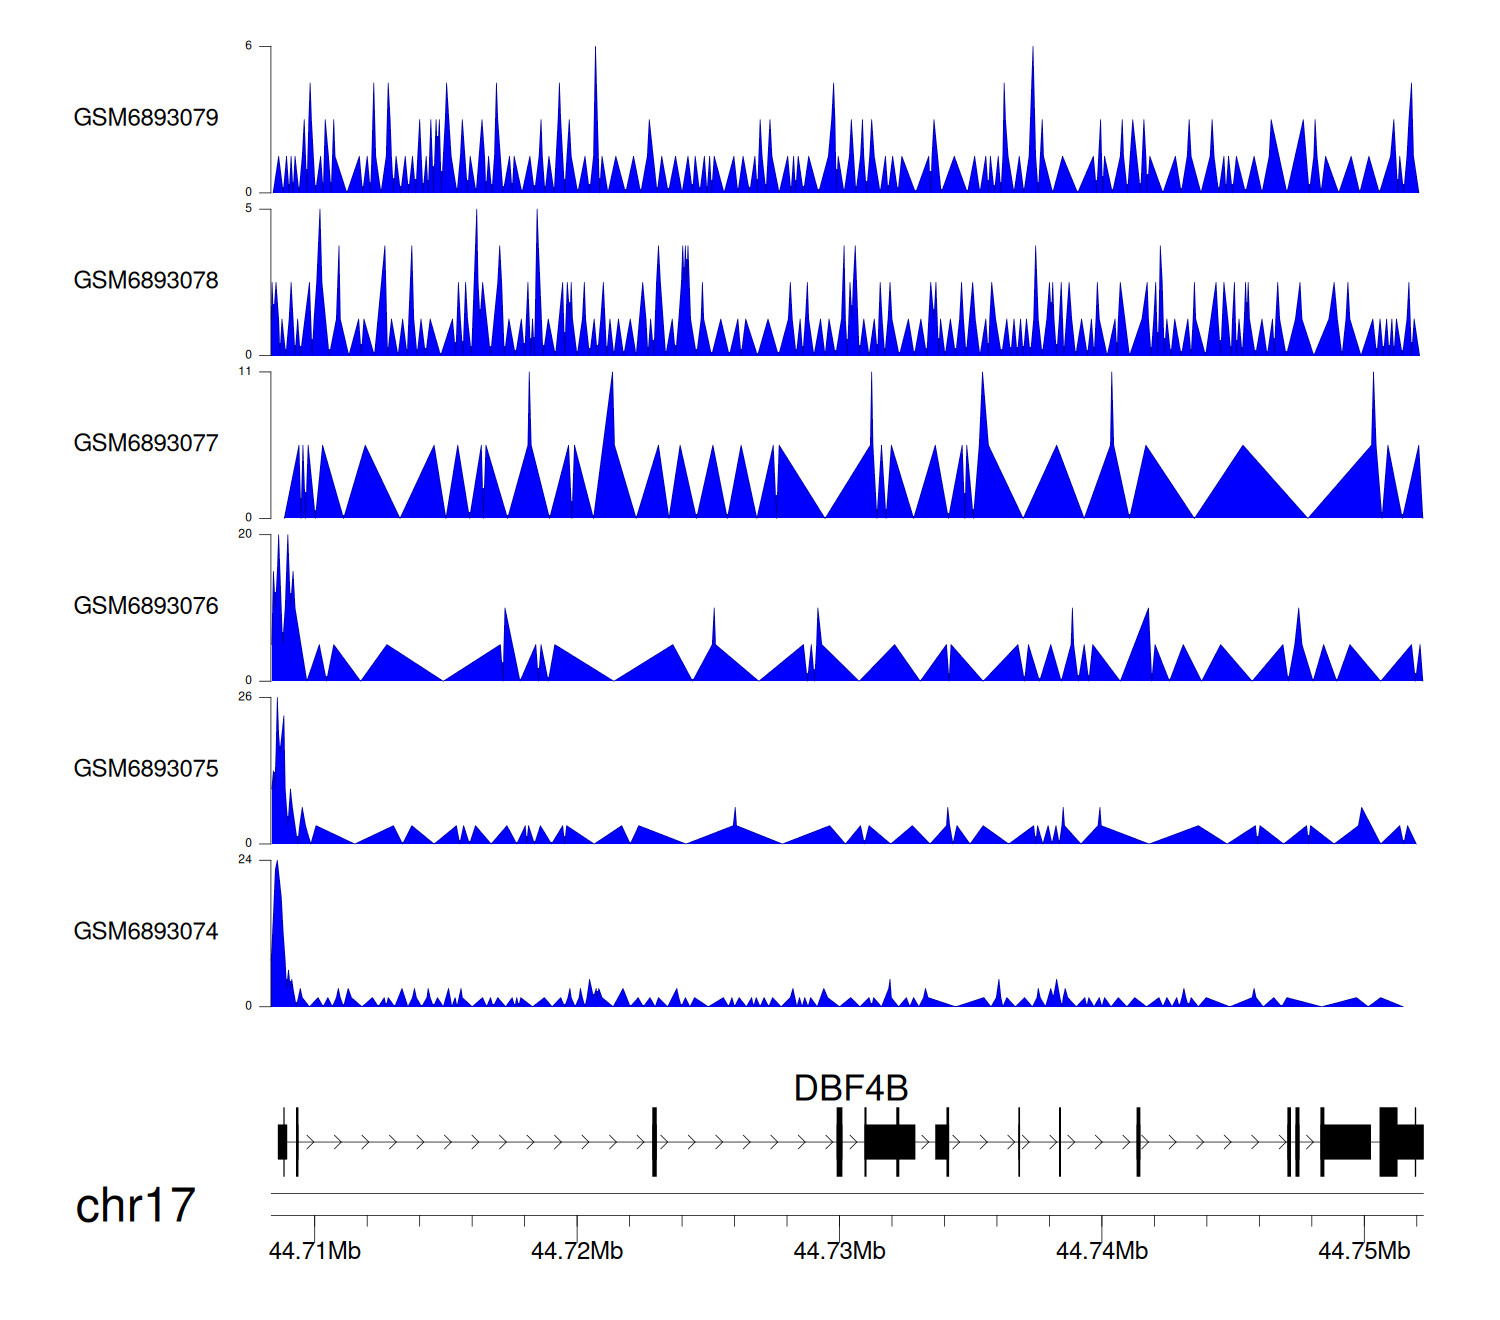Click the GSM6893079 track label
This screenshot has width=1500, height=1320.
146,118
